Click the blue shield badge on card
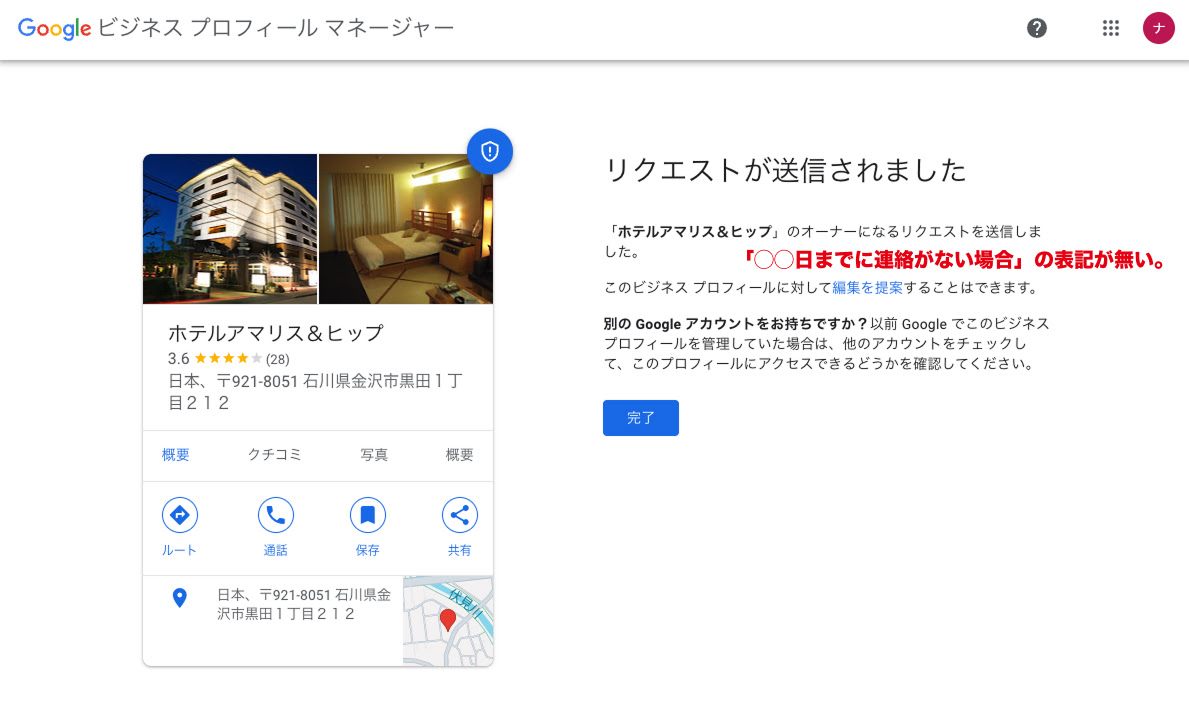 click(490, 152)
